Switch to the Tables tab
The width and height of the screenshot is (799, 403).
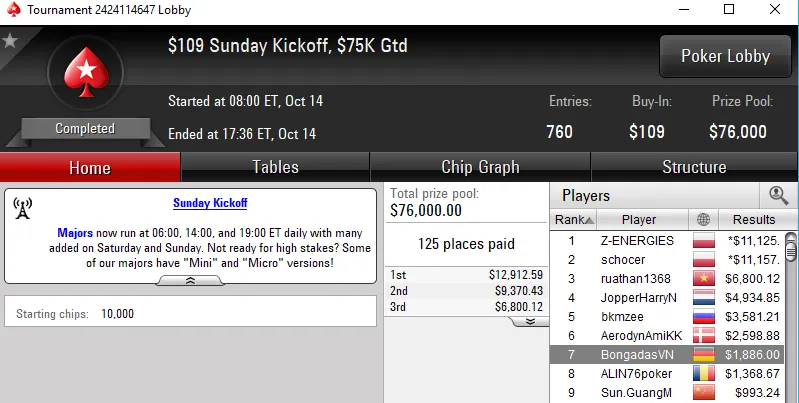click(275, 167)
